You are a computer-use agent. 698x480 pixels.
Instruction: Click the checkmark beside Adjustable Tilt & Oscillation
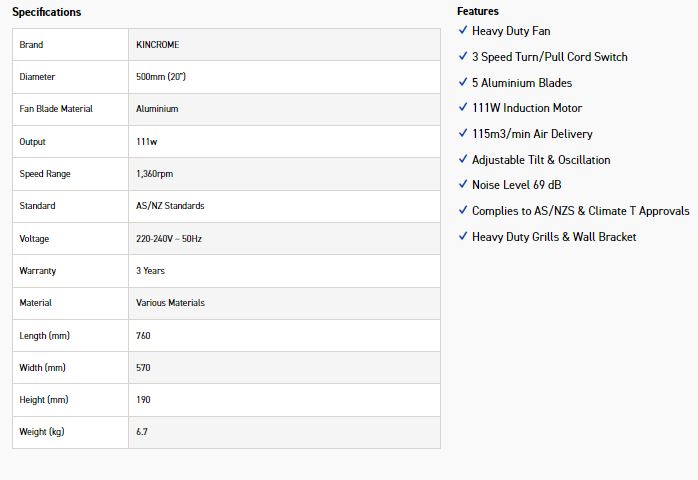coord(463,160)
